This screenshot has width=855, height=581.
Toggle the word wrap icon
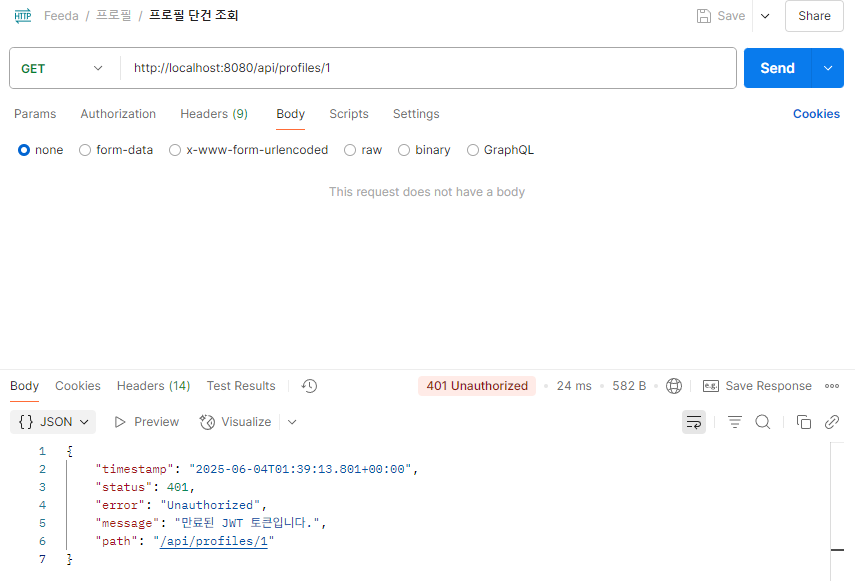click(694, 422)
